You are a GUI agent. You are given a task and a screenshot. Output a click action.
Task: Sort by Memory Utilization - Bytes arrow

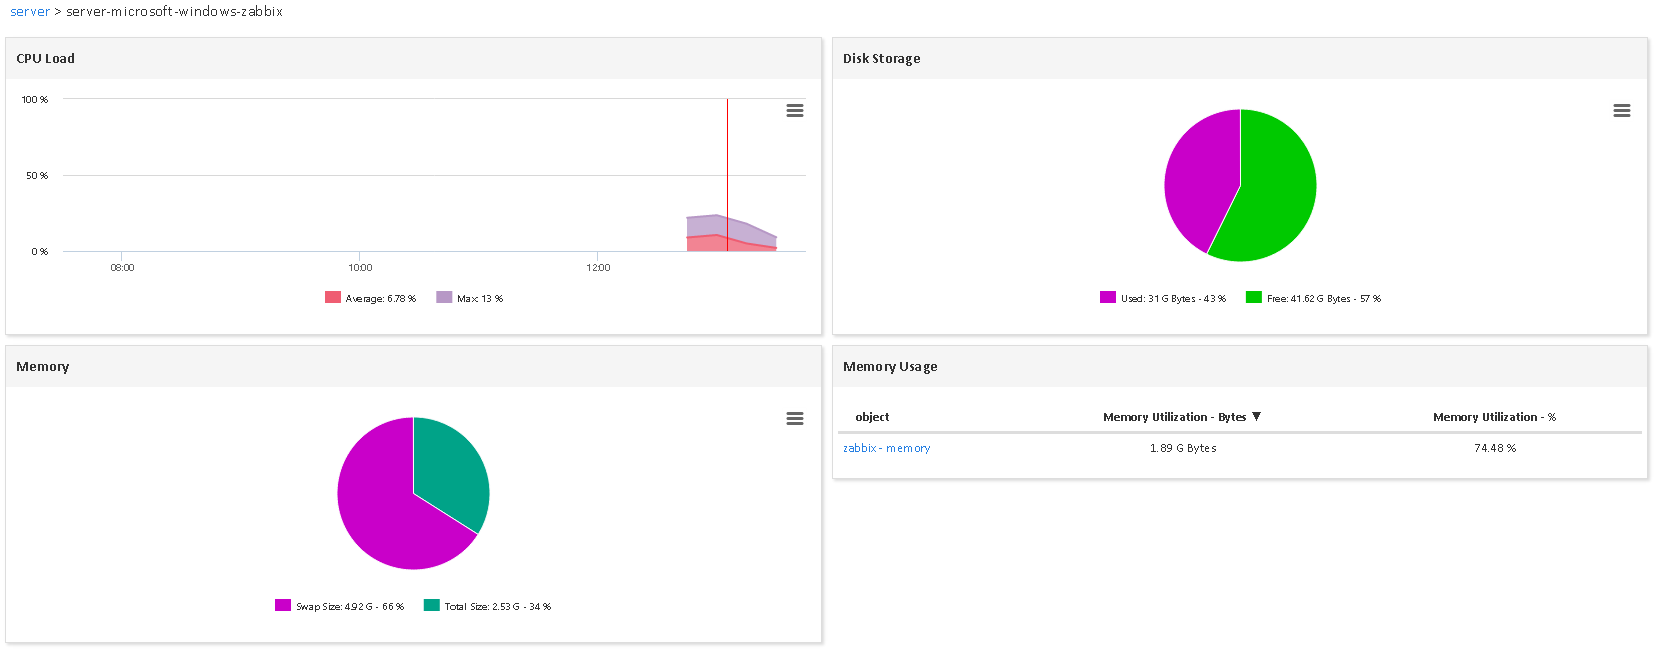coord(1257,417)
